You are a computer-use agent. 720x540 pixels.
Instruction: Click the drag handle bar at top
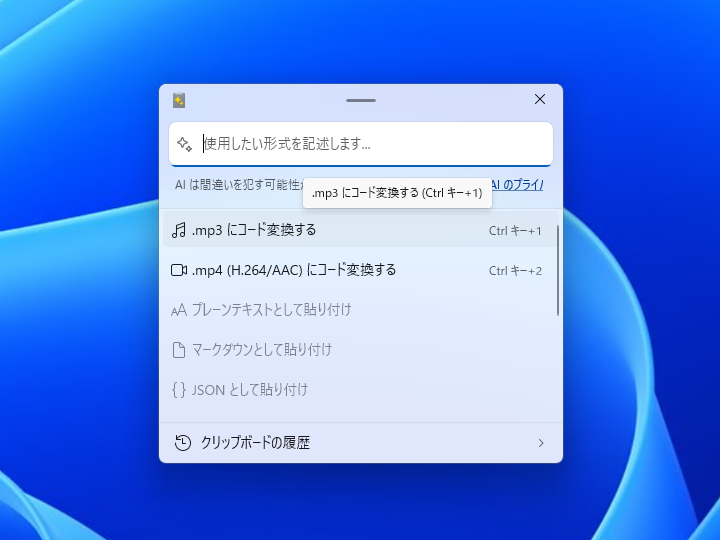(x=361, y=100)
